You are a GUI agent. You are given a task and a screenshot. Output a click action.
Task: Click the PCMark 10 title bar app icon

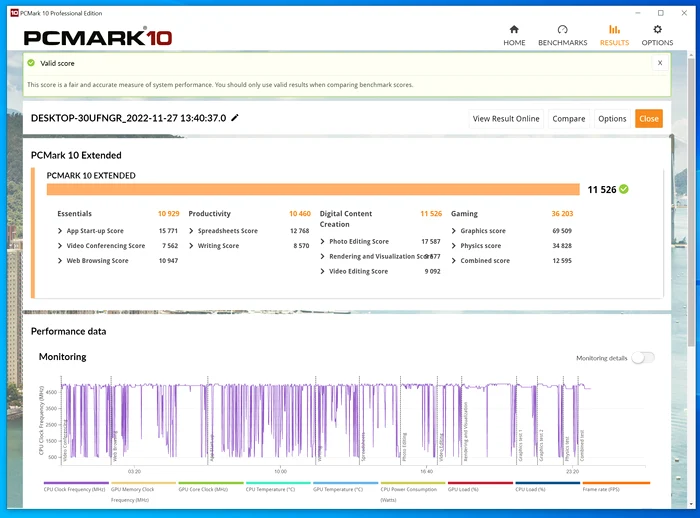point(14,13)
